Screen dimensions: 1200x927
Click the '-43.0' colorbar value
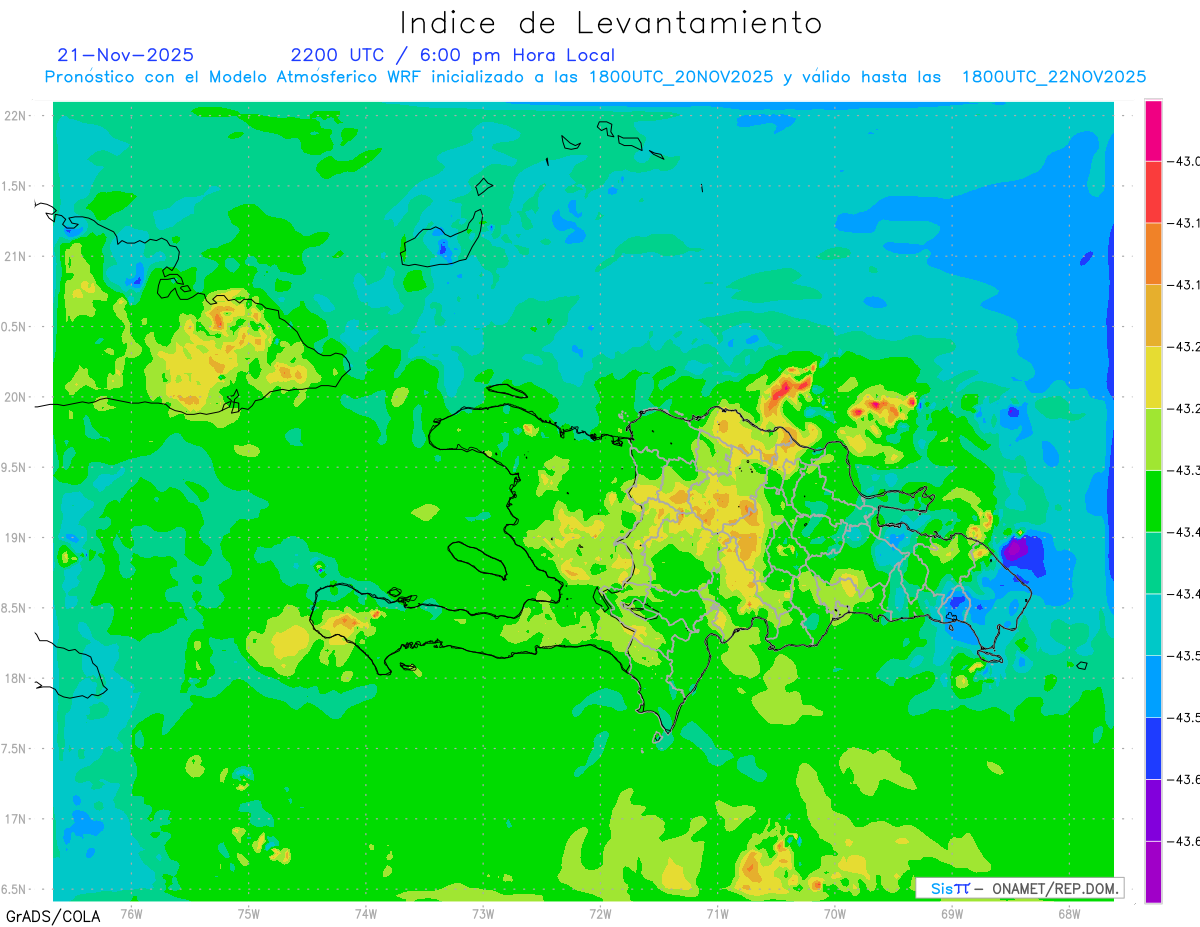click(x=1184, y=162)
